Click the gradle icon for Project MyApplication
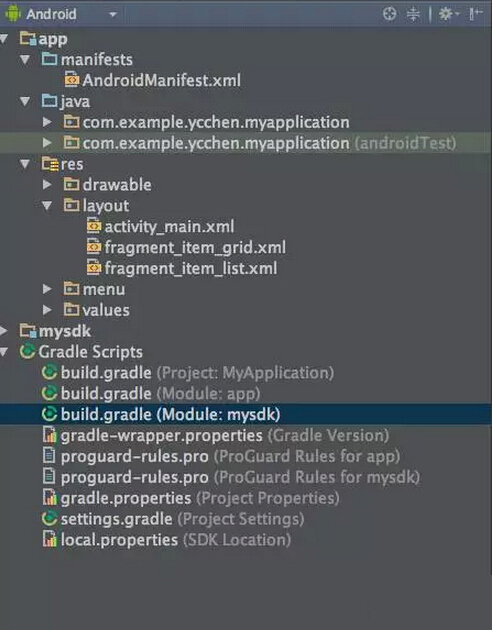This screenshot has width=492, height=630. tap(49, 372)
